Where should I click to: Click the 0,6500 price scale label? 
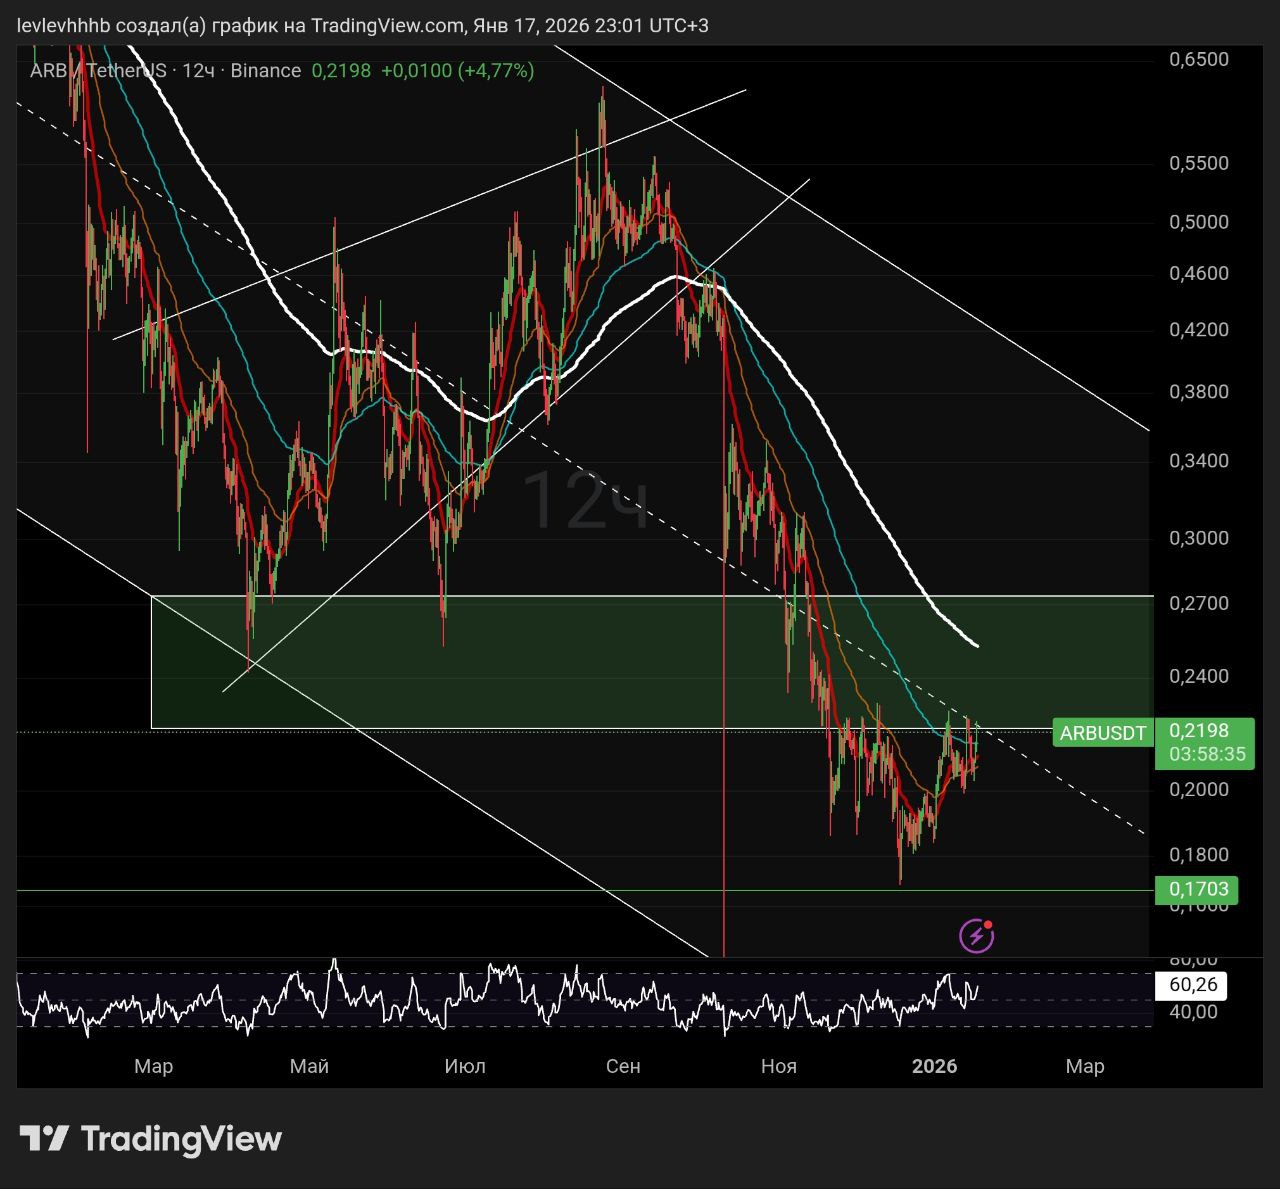tap(1198, 59)
